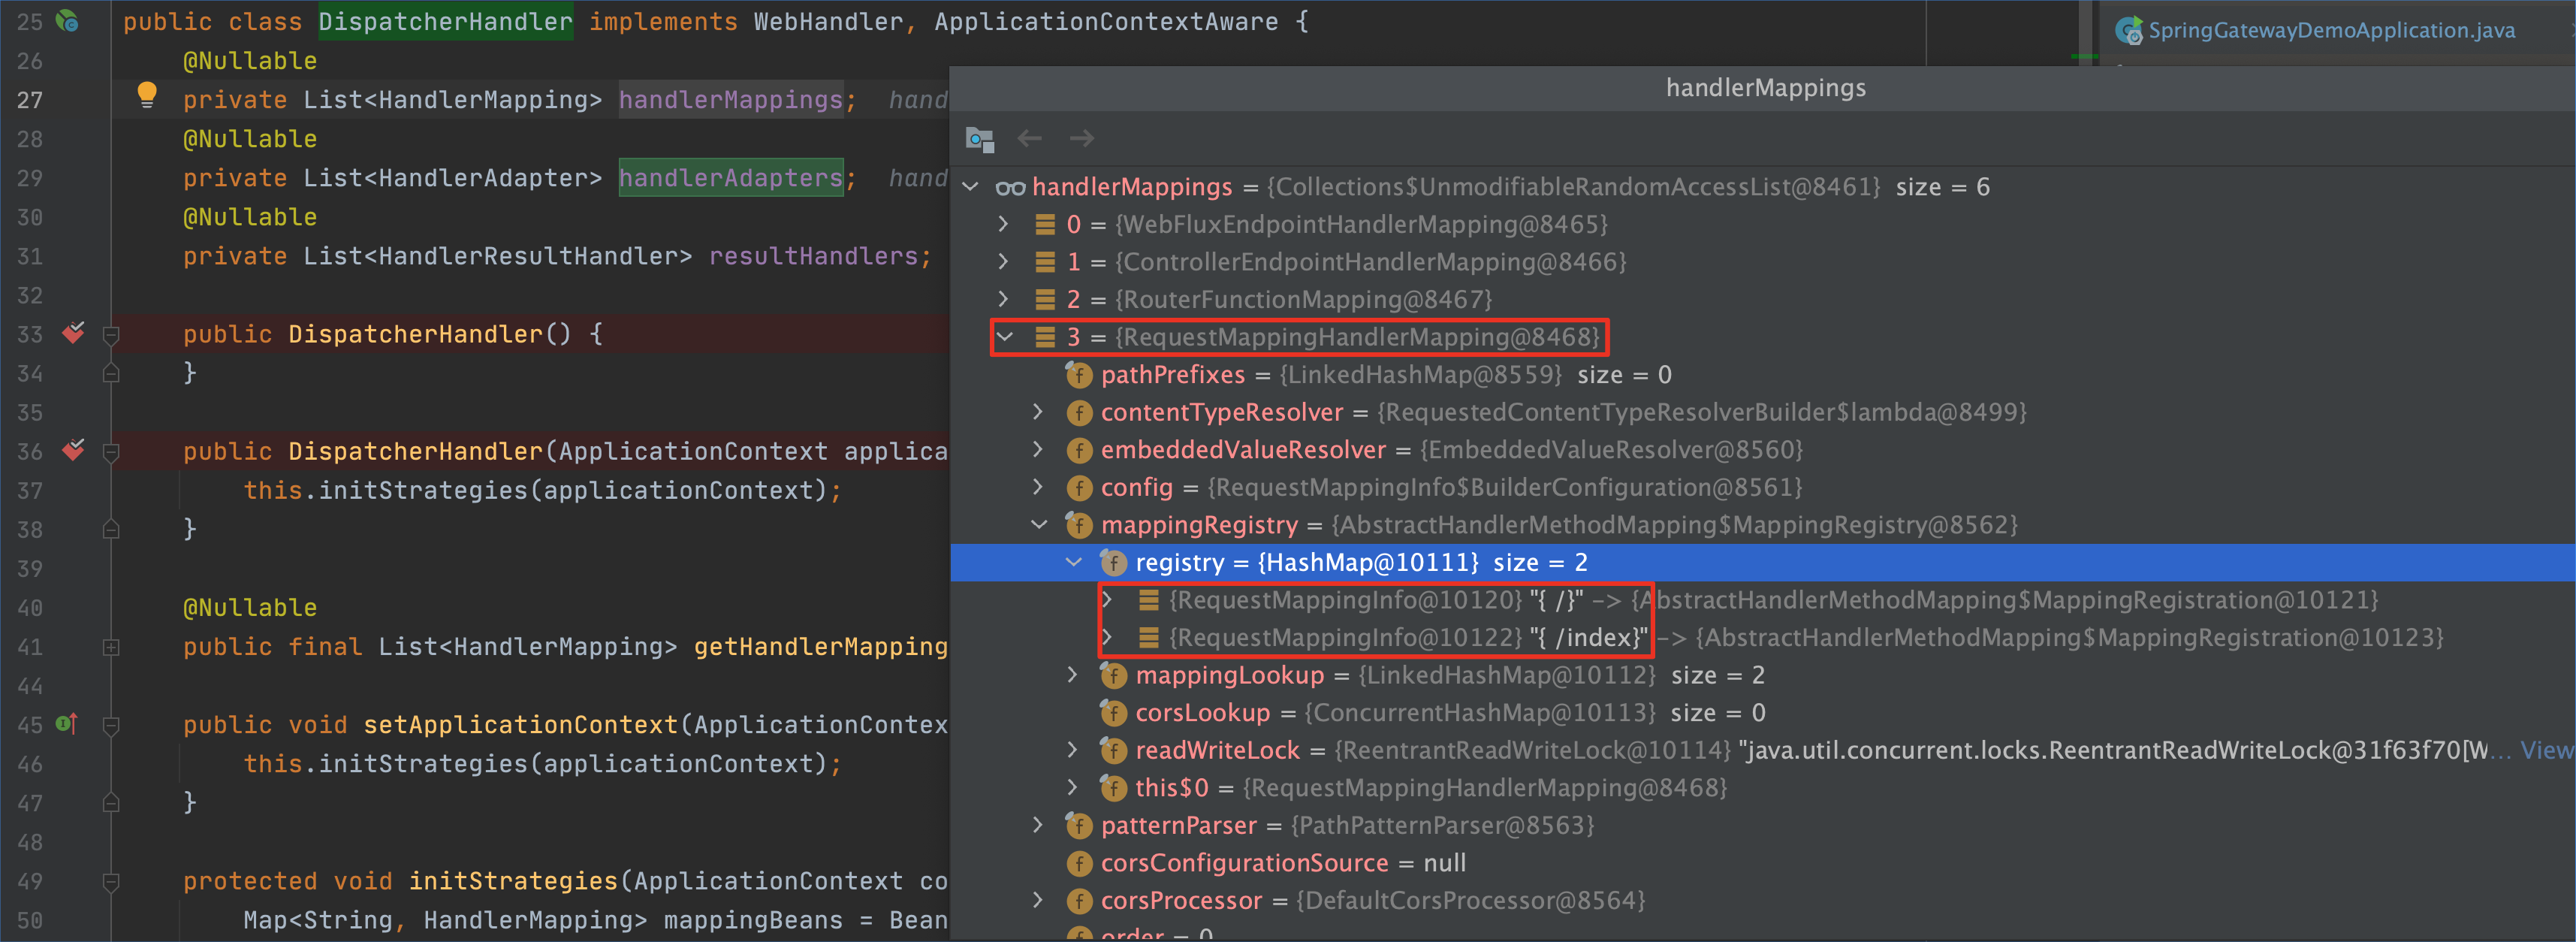Expand the patternParser field
2576x942 pixels.
(1038, 825)
